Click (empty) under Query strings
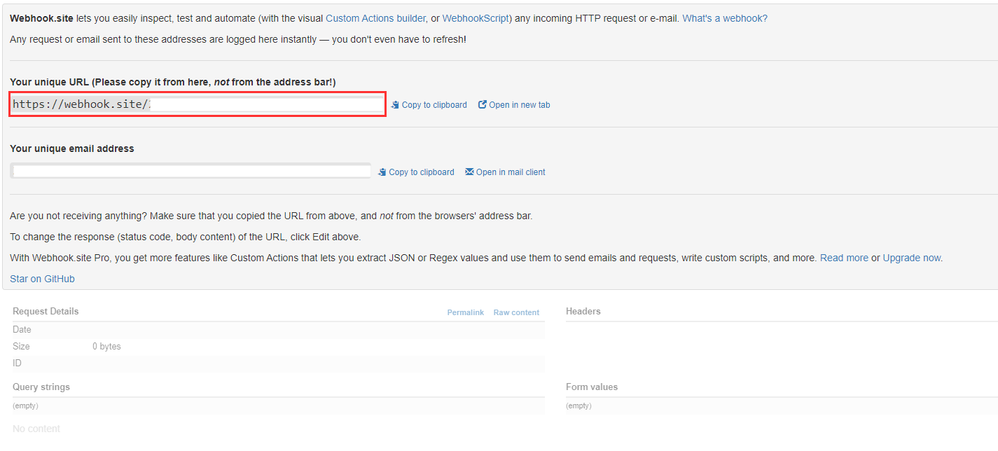Image resolution: width=998 pixels, height=451 pixels. (25, 406)
